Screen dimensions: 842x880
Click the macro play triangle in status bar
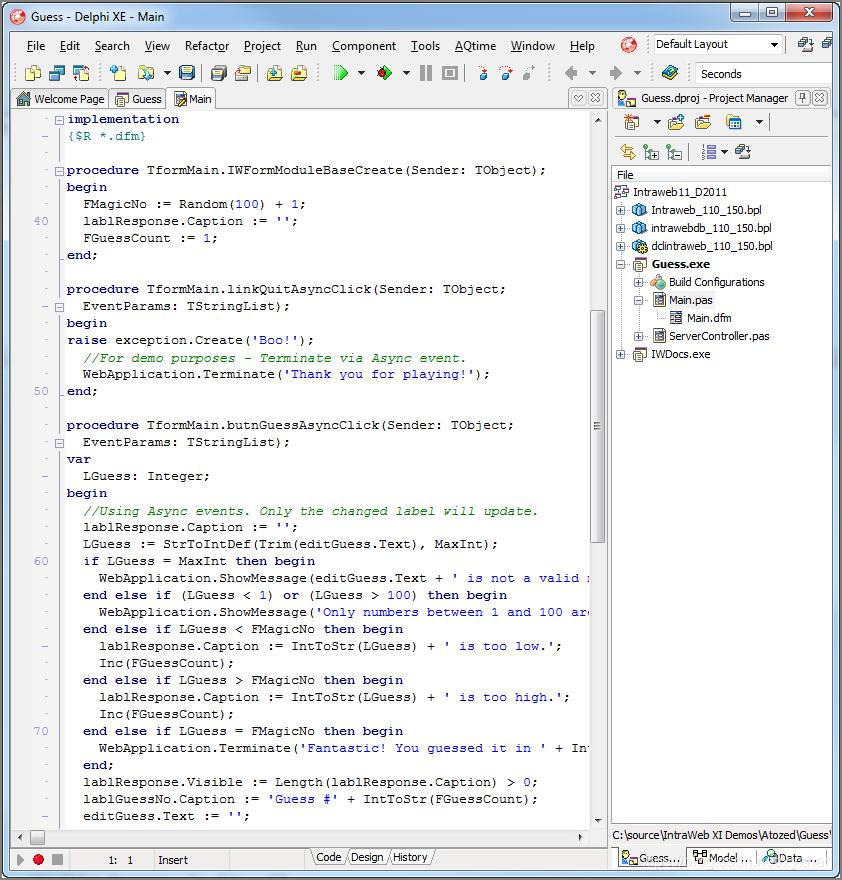click(20, 859)
